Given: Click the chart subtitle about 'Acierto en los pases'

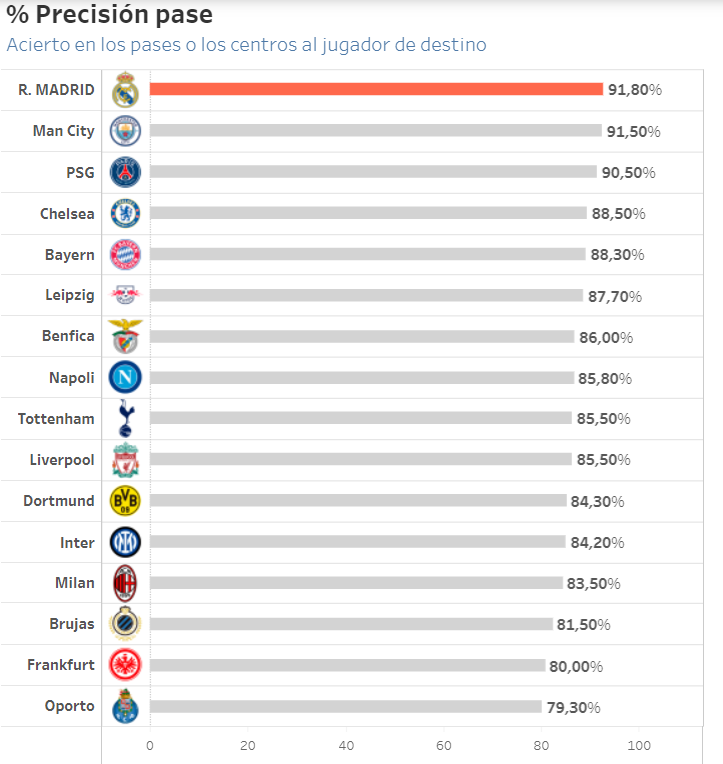Looking at the screenshot, I should 247,45.
